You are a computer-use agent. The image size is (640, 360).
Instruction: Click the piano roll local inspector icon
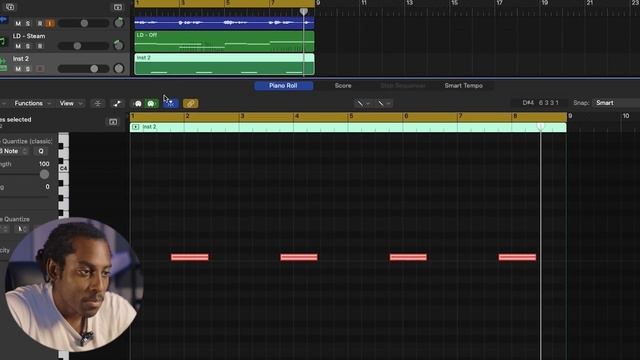point(113,122)
